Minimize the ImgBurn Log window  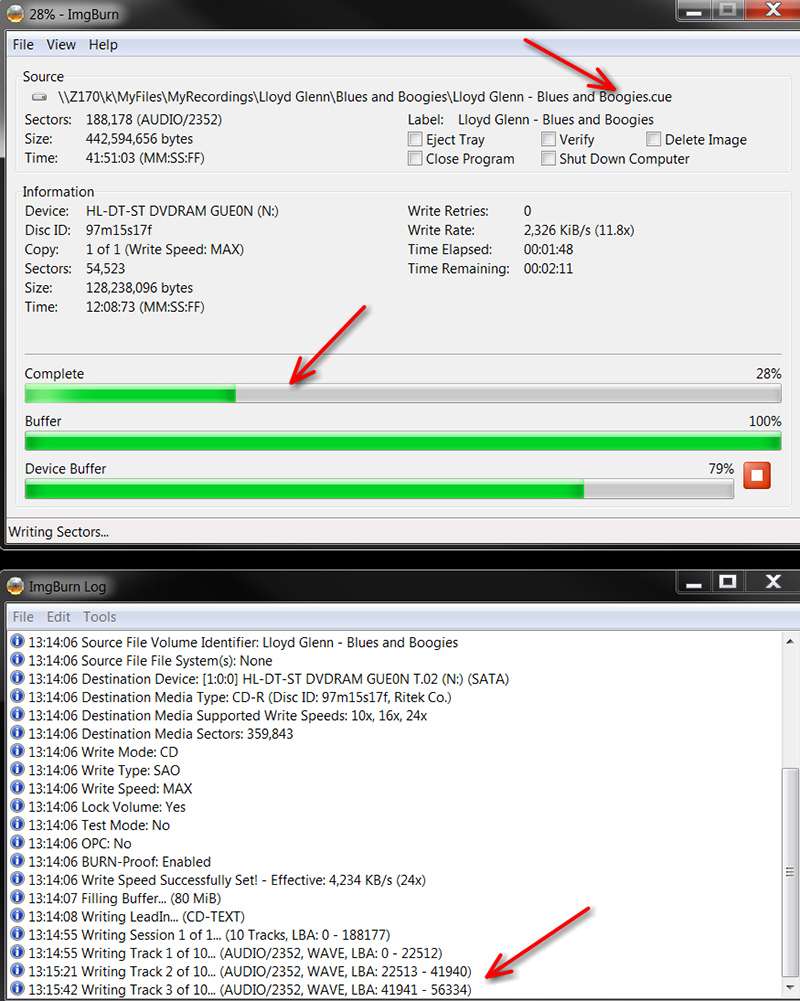[694, 582]
